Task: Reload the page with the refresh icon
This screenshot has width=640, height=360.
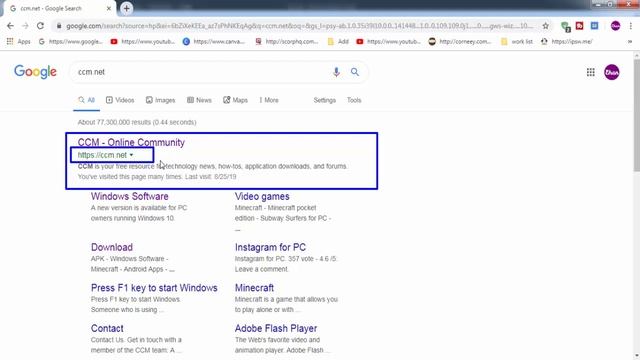Action: (40, 26)
